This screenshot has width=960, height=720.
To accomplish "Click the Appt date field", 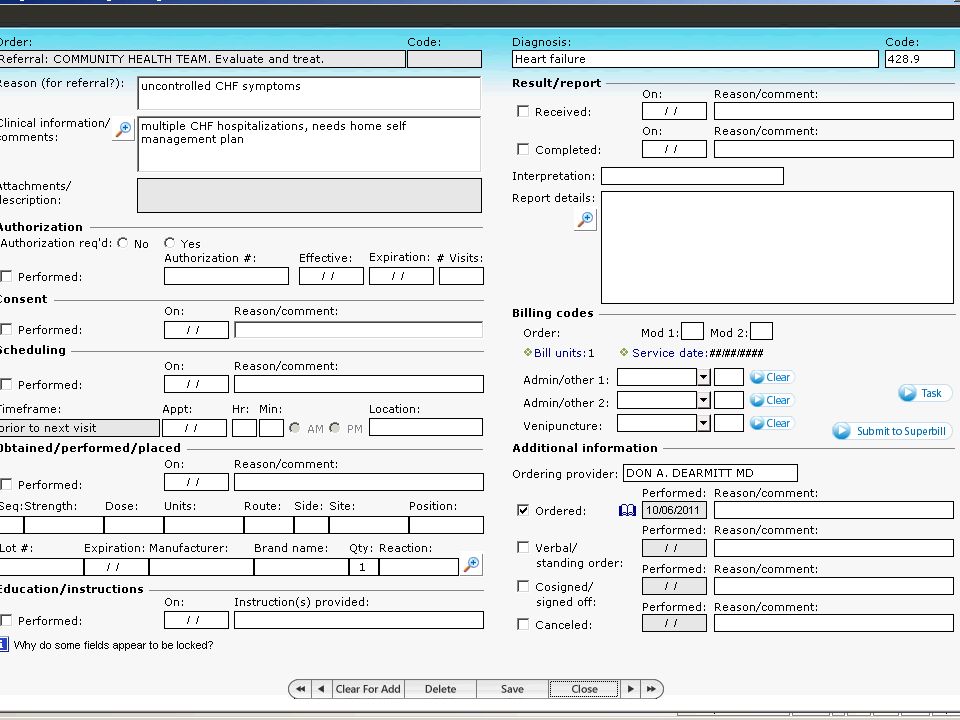I will (194, 427).
